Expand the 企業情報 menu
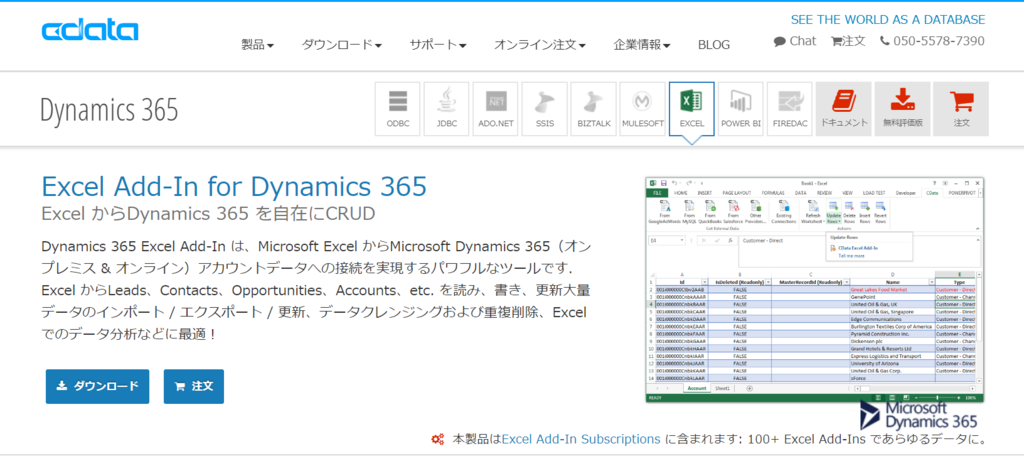 [642, 45]
